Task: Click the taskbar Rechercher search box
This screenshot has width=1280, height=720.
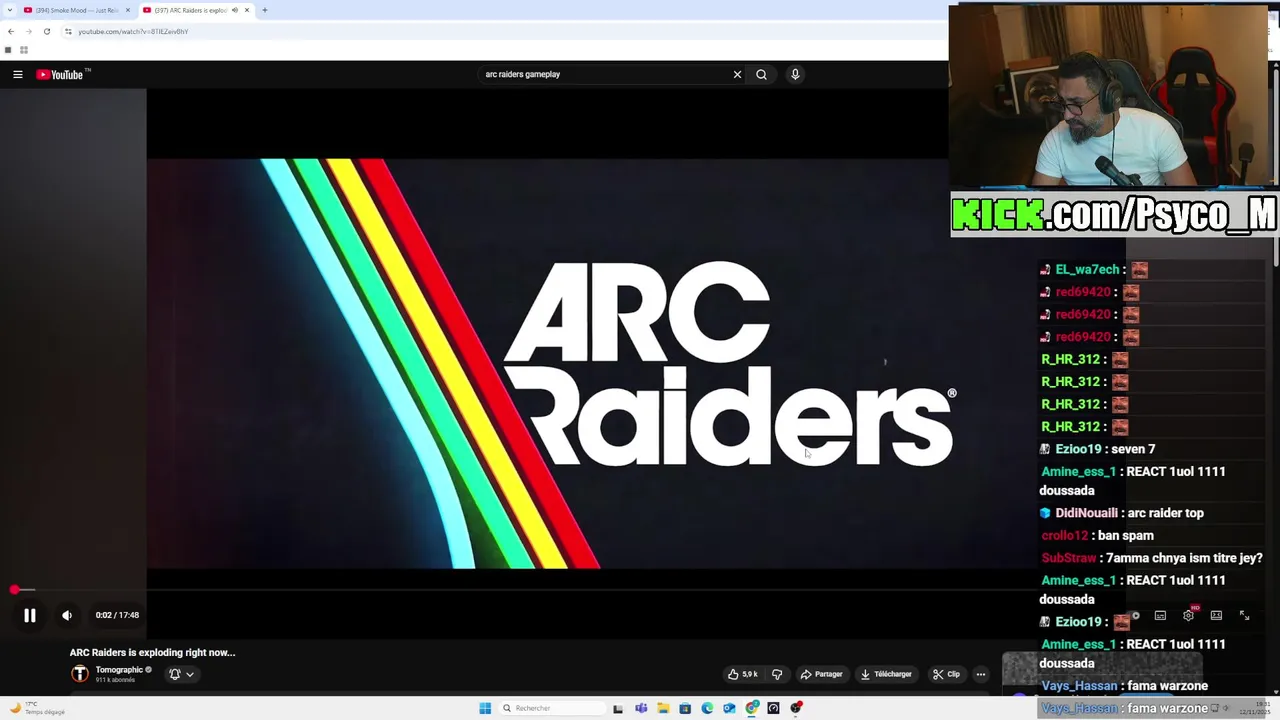Action: click(550, 708)
